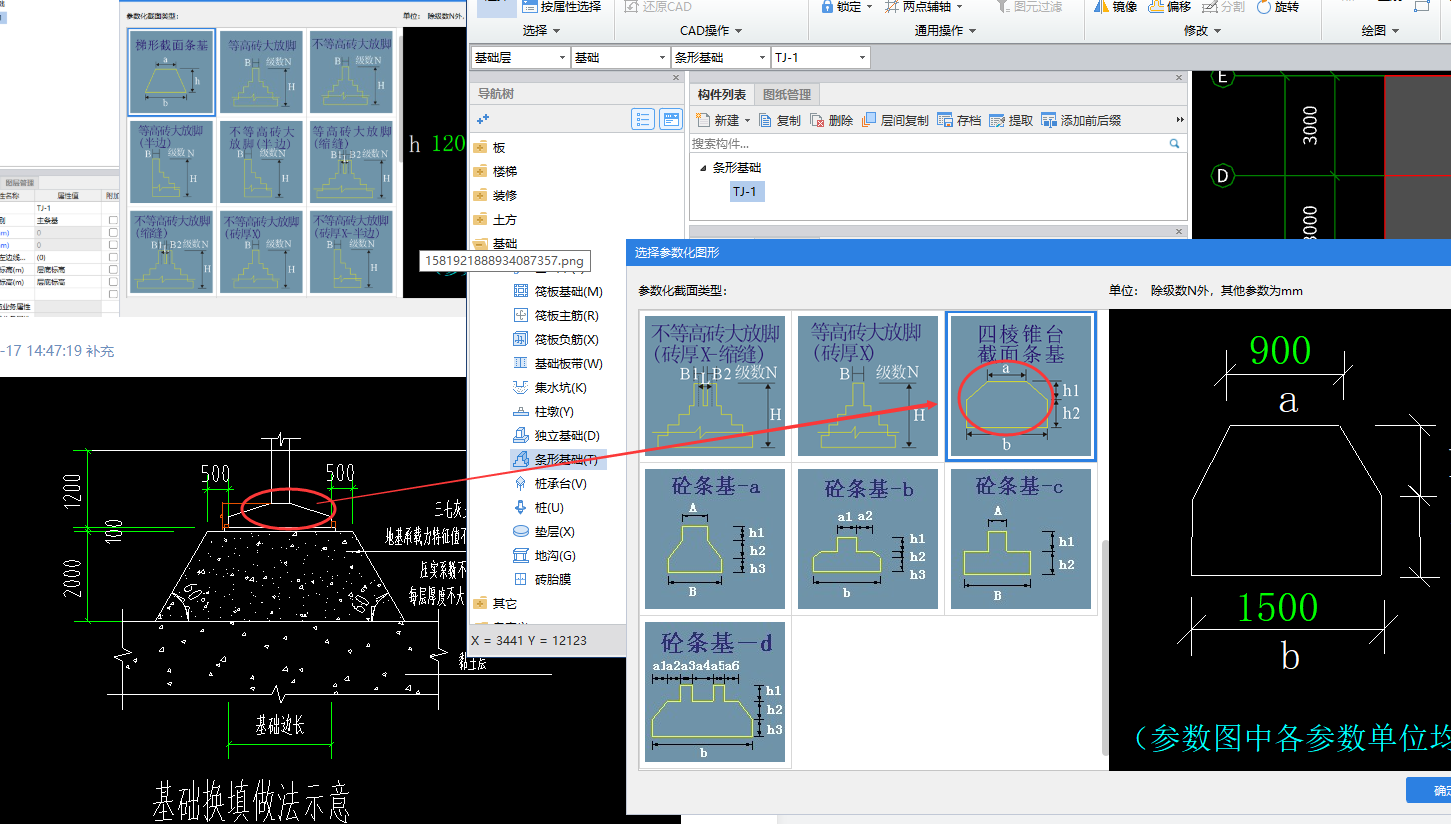Screen dimensions: 1451x824
Task: Click the 存档 archive icon
Action: point(945,120)
